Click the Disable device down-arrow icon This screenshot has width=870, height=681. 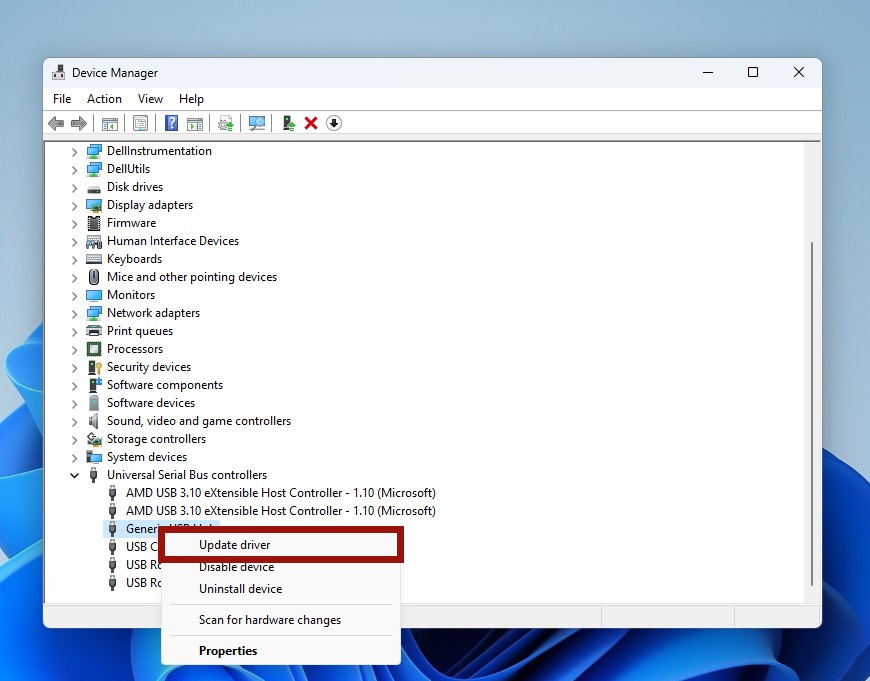[334, 123]
